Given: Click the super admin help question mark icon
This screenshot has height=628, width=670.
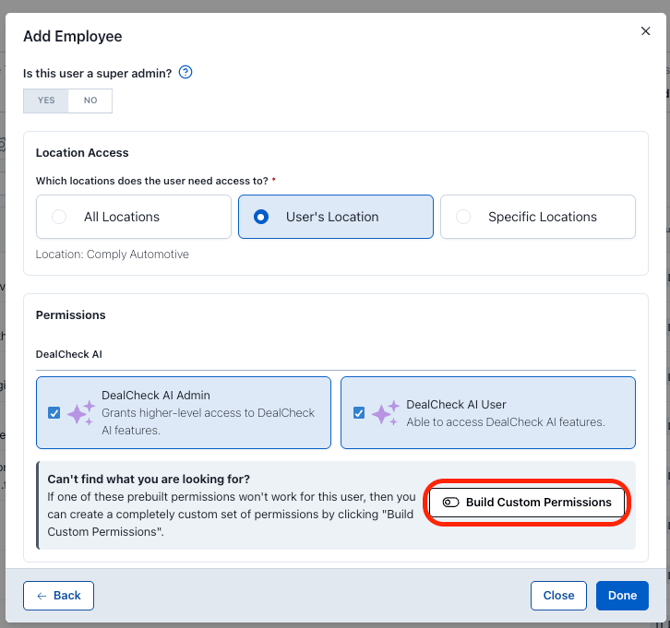Looking at the screenshot, I should pyautogui.click(x=184, y=73).
